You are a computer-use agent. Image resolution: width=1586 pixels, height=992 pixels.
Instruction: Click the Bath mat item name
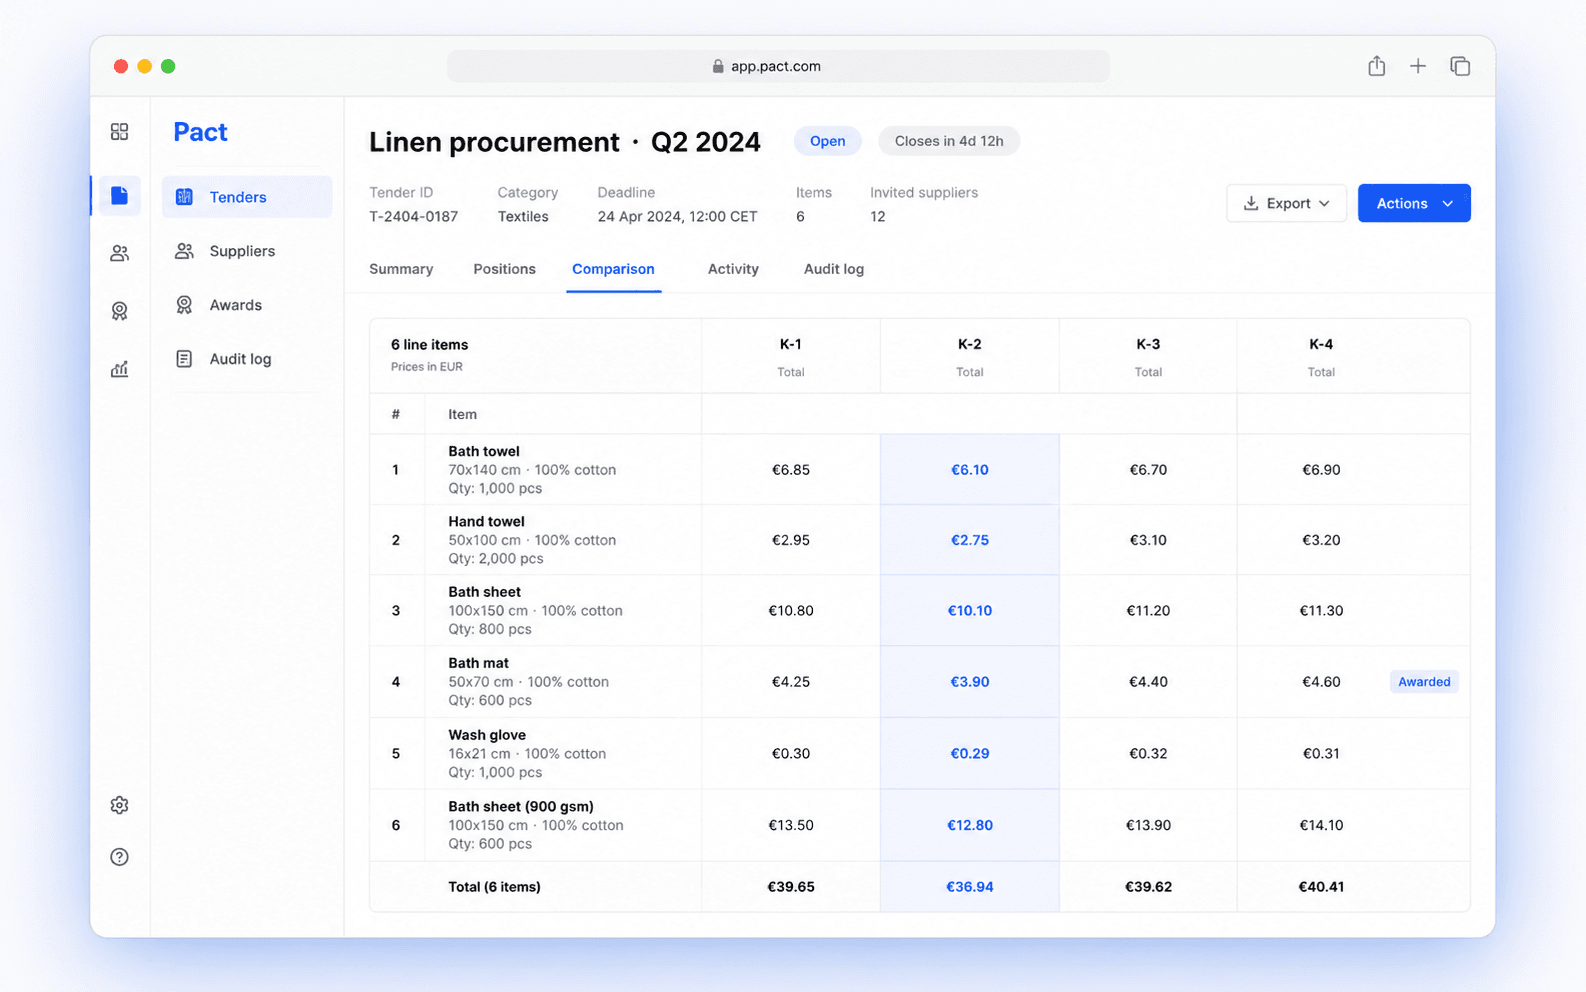point(478,663)
